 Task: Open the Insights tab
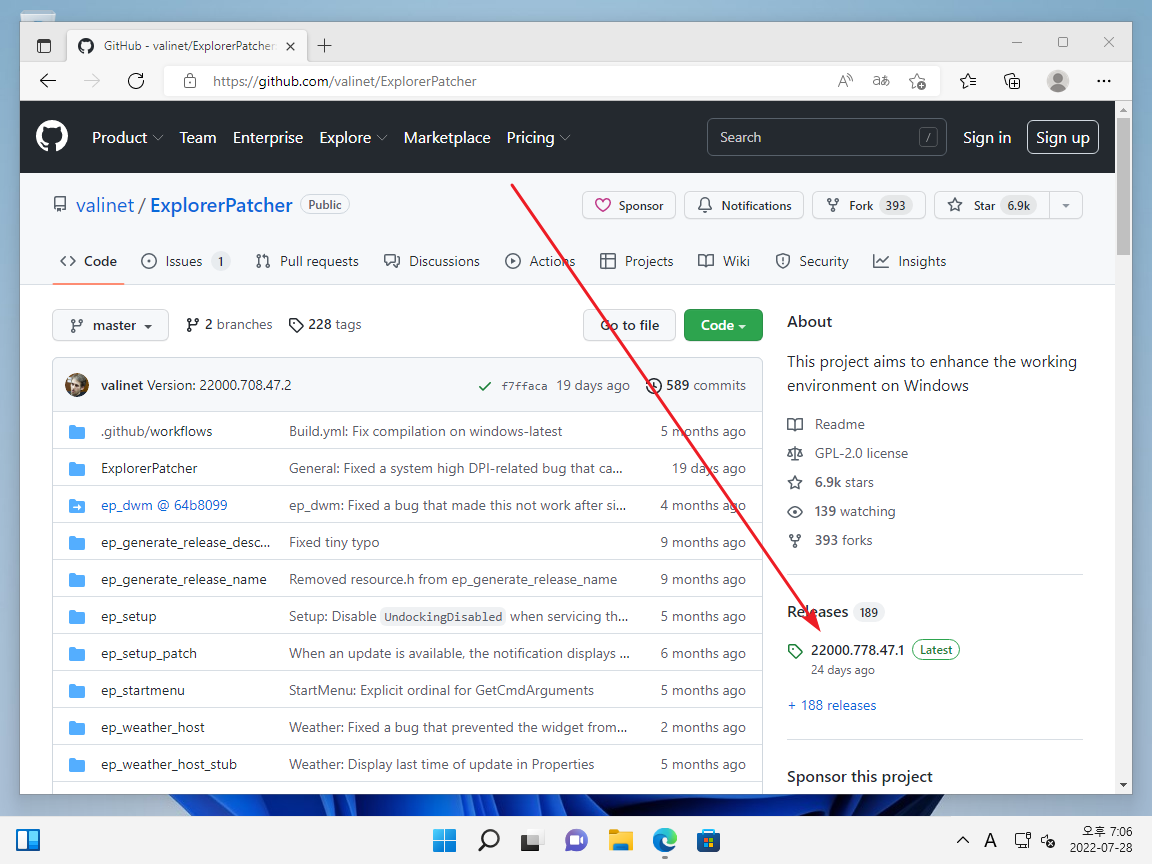pyautogui.click(x=909, y=262)
